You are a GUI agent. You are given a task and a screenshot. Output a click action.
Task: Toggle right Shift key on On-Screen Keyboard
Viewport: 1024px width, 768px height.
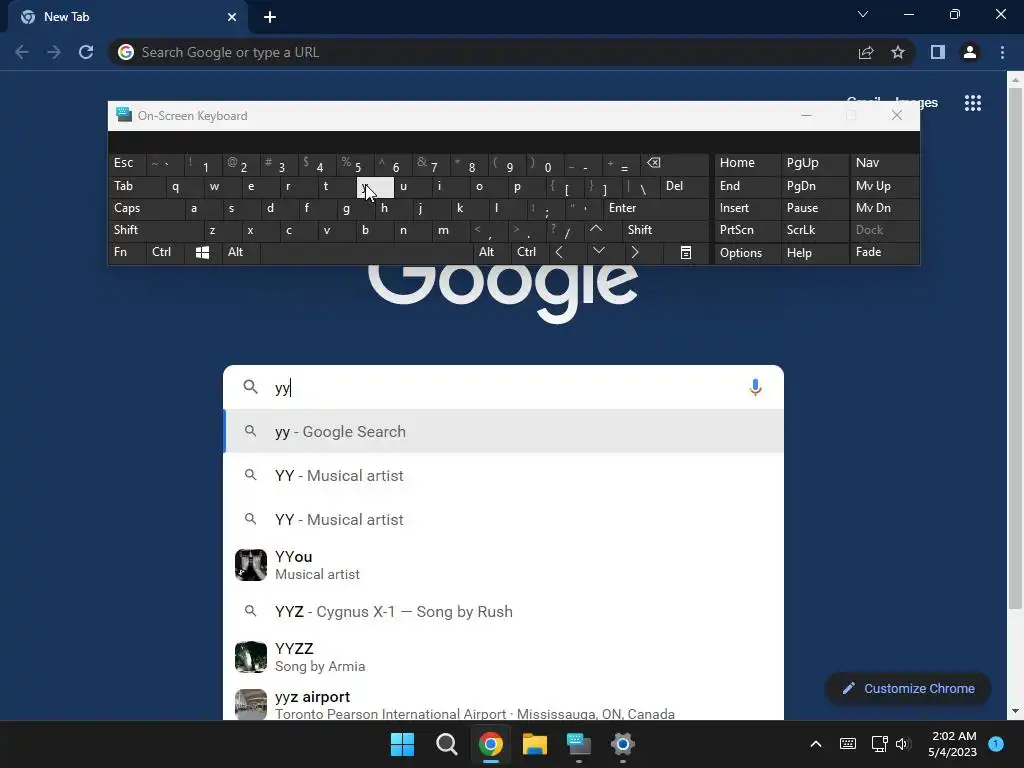pos(666,230)
